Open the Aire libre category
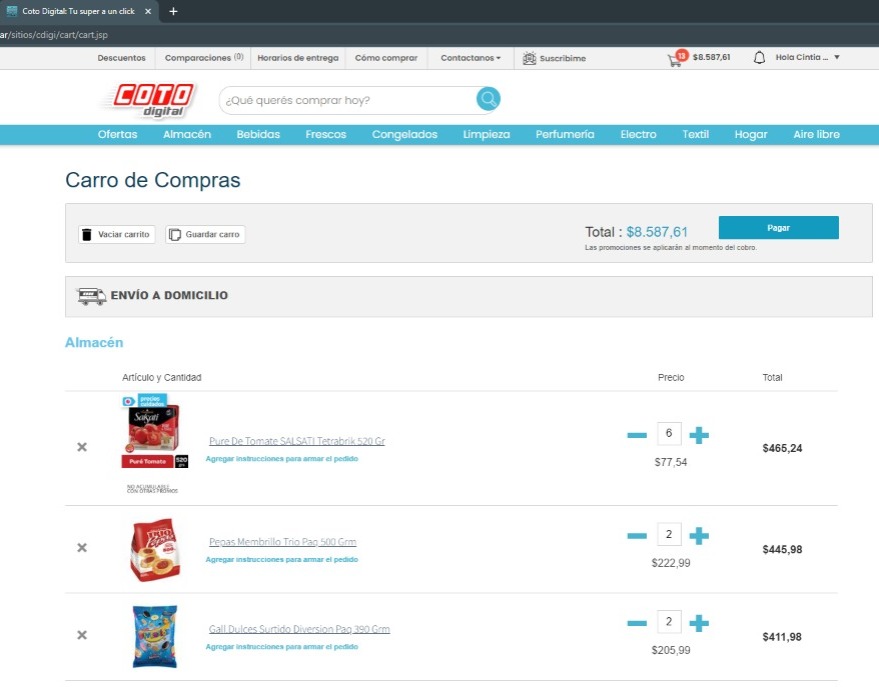The height and width of the screenshot is (687, 879). click(x=816, y=134)
